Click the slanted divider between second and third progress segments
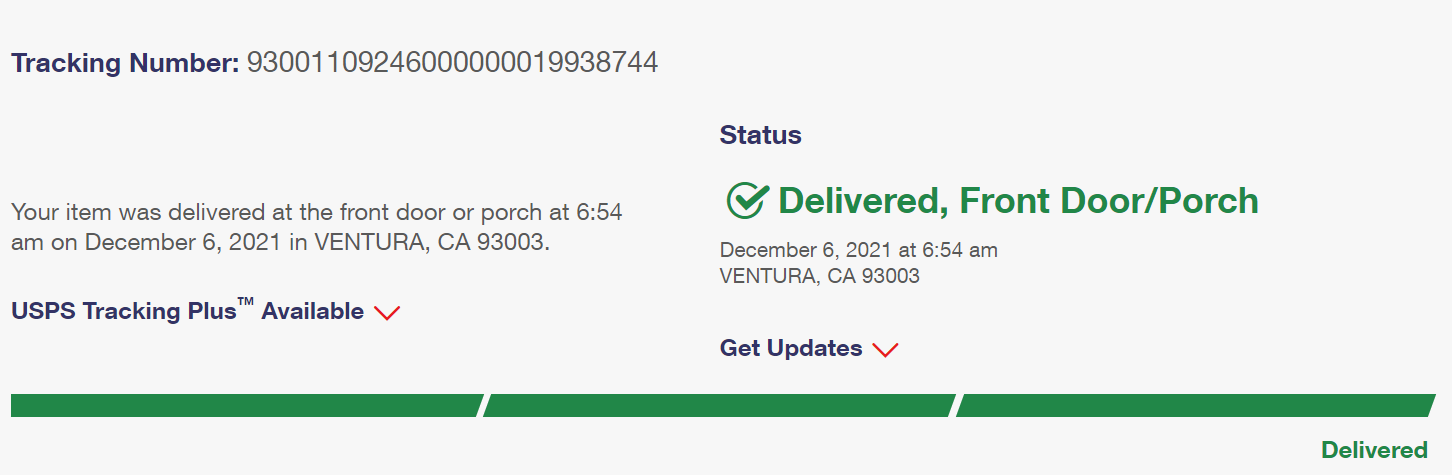This screenshot has height=475, width=1452. (956, 405)
